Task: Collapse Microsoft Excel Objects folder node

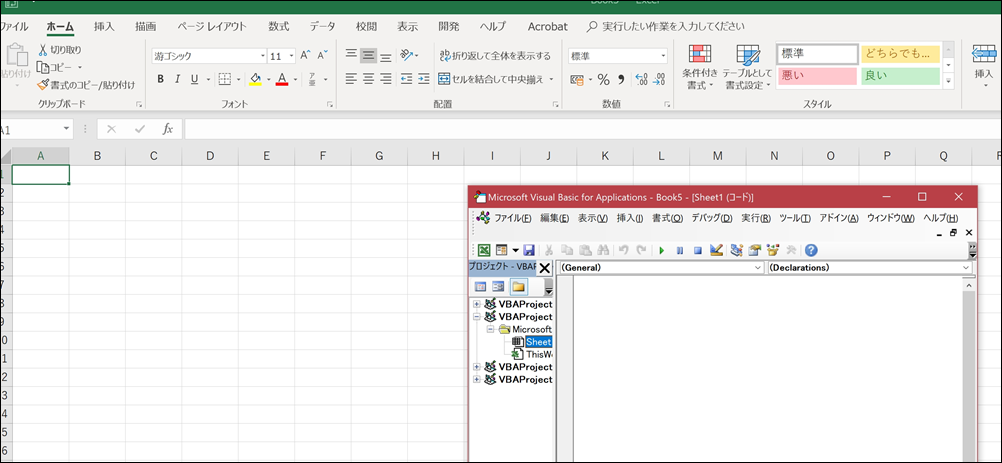Action: click(x=490, y=329)
